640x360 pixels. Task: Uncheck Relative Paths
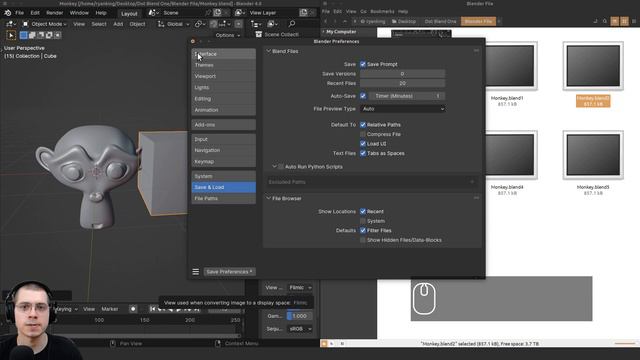363,124
